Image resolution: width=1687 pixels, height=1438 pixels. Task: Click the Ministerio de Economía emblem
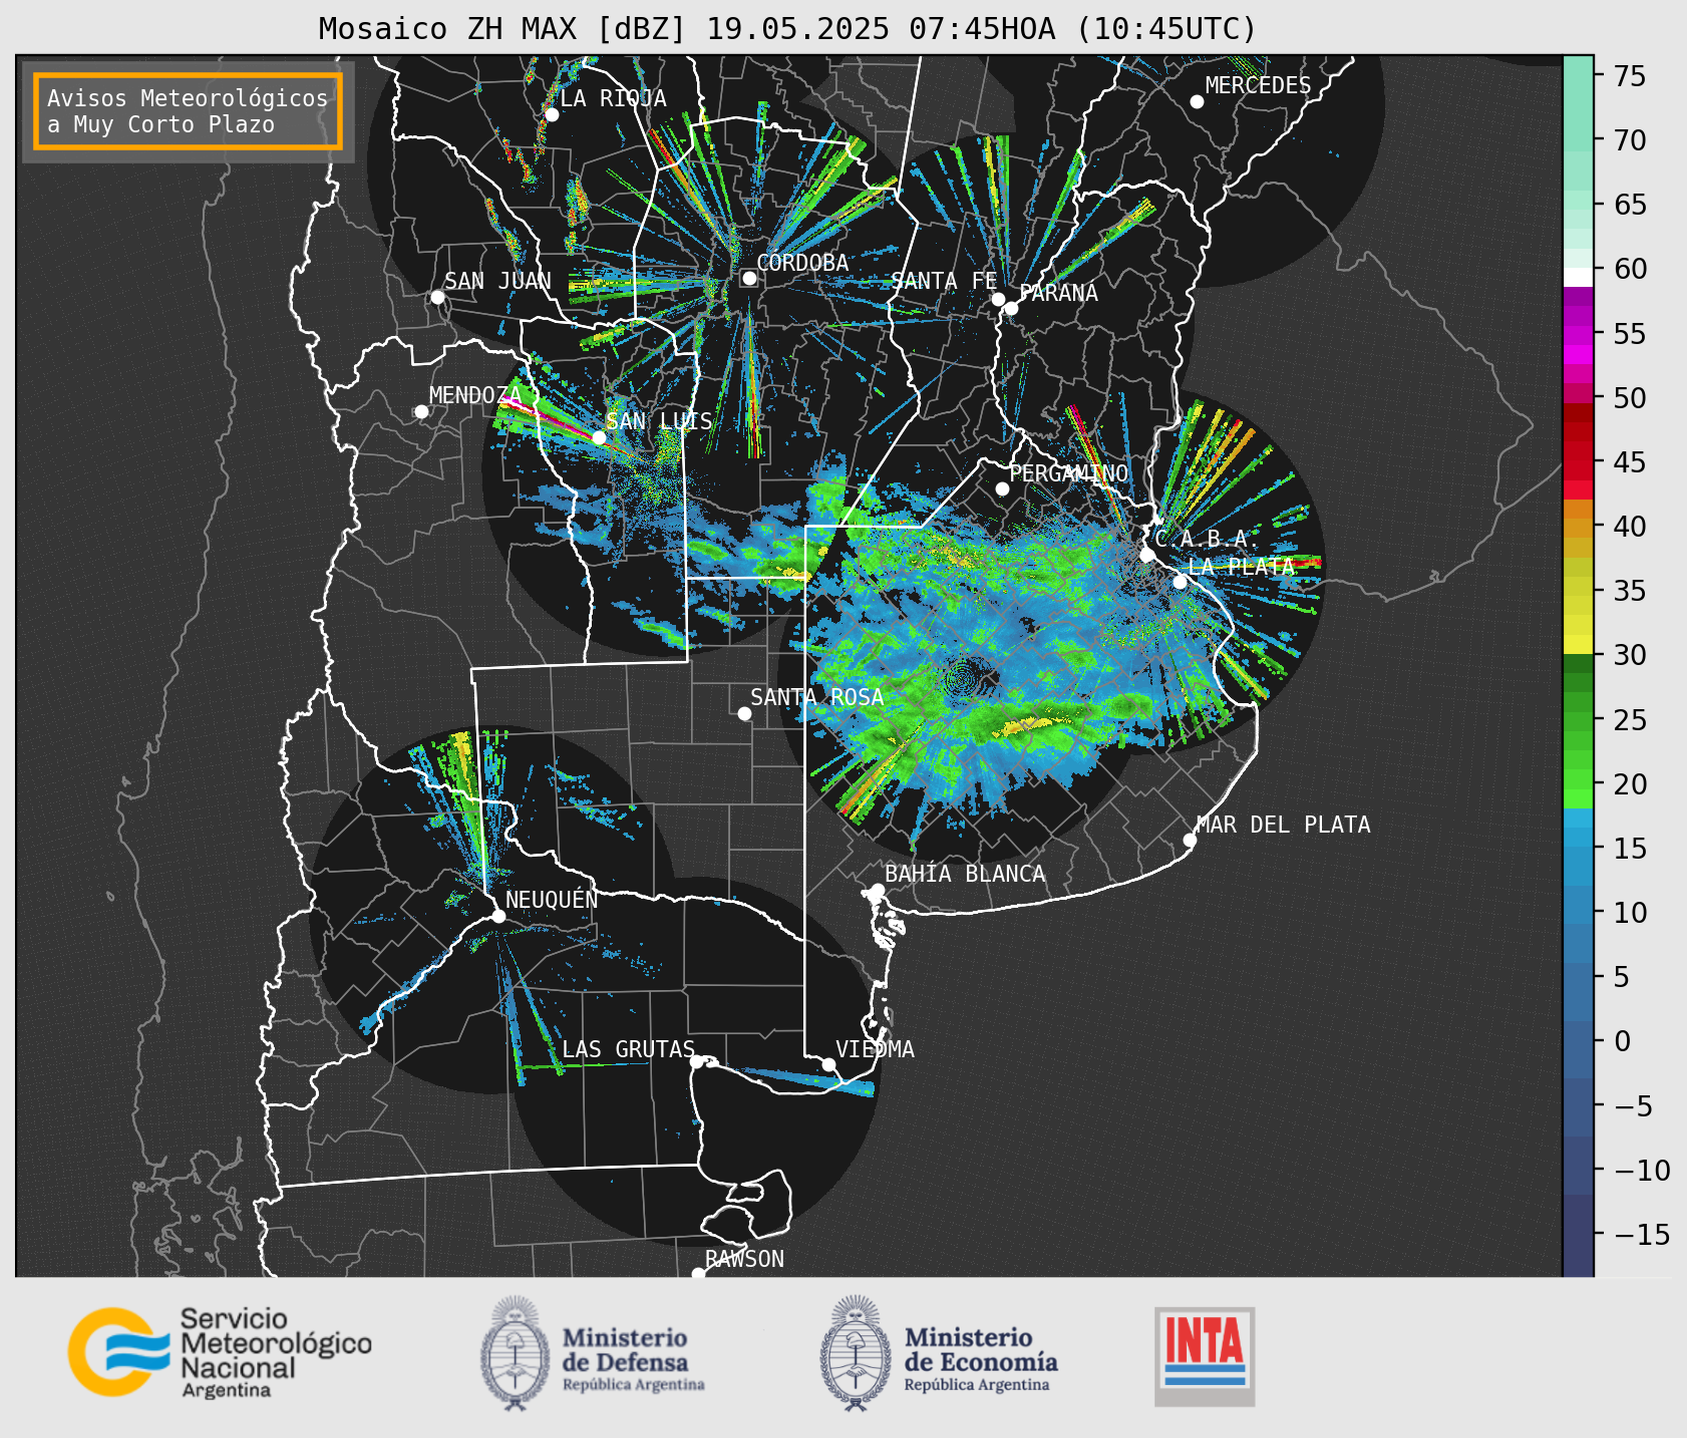click(x=856, y=1352)
